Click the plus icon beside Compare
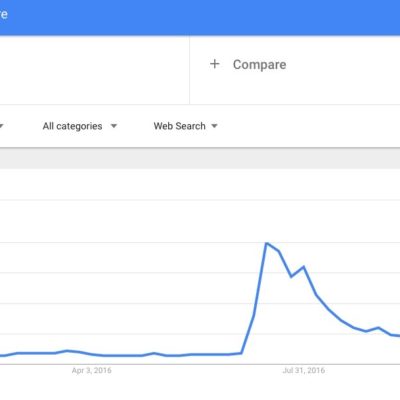 point(215,64)
